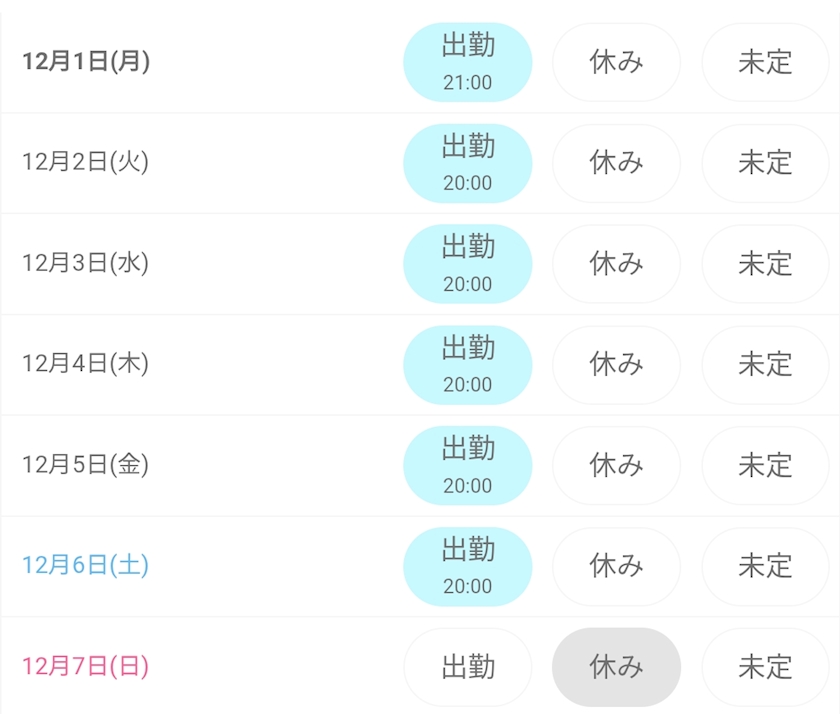Choose 未定 for 12月5日(金)

pyautogui.click(x=765, y=465)
